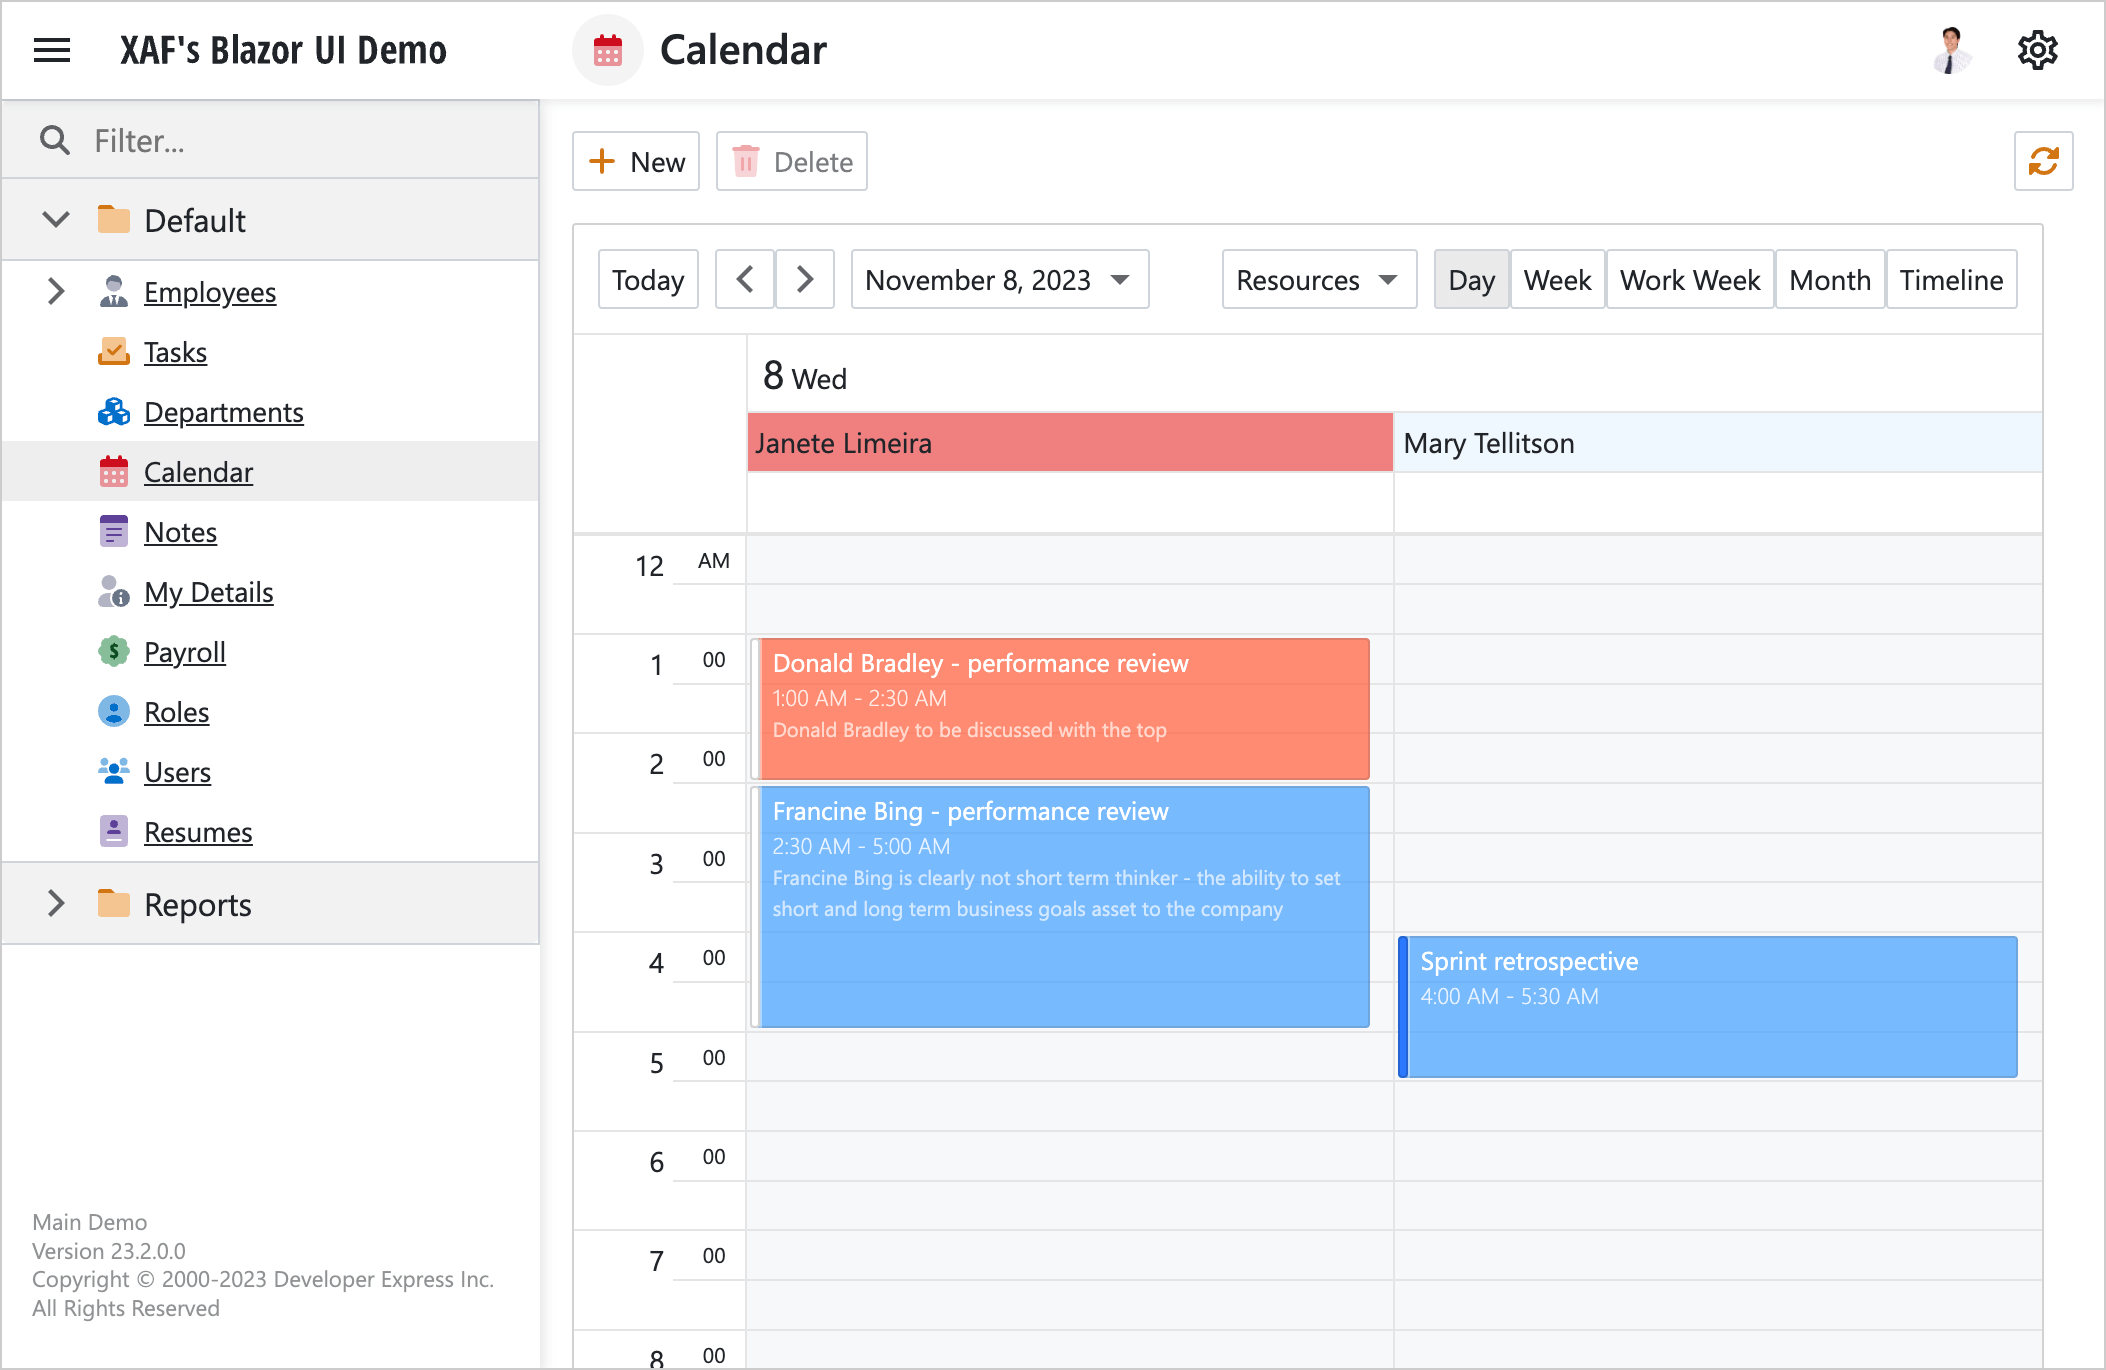
Task: Select the Tasks checklist icon
Action: (x=113, y=352)
